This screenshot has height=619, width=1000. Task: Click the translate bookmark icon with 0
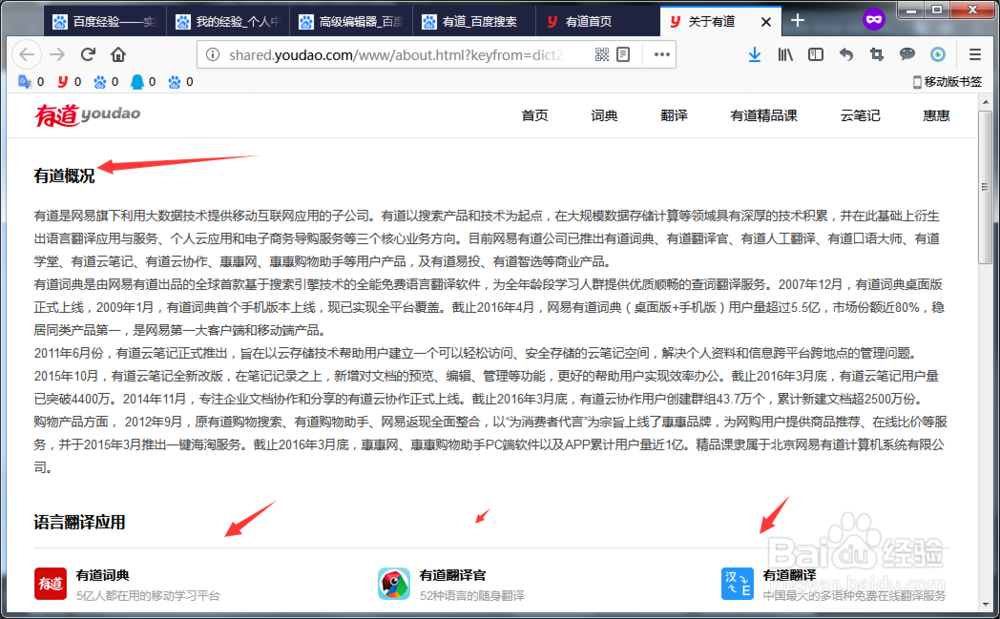(x=25, y=82)
